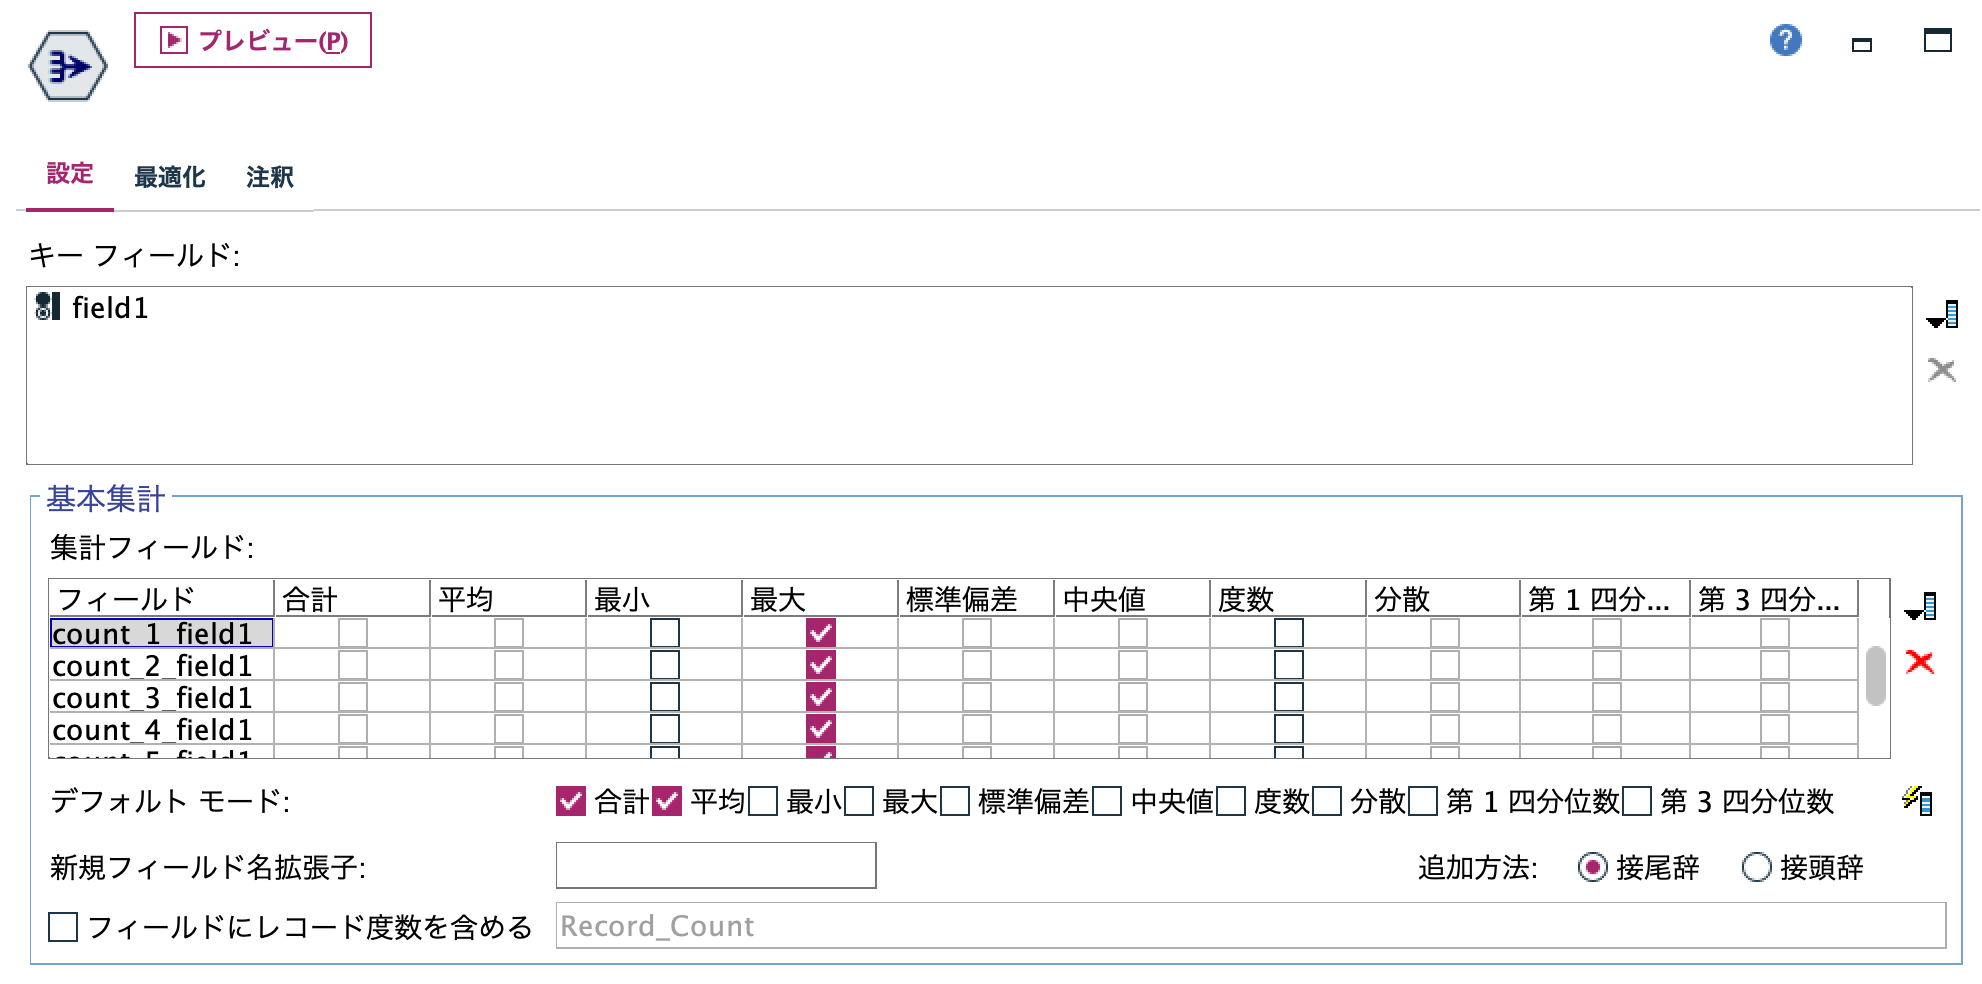Click the play icon inside the preview button
The width and height of the screenshot is (1982, 984).
(172, 41)
